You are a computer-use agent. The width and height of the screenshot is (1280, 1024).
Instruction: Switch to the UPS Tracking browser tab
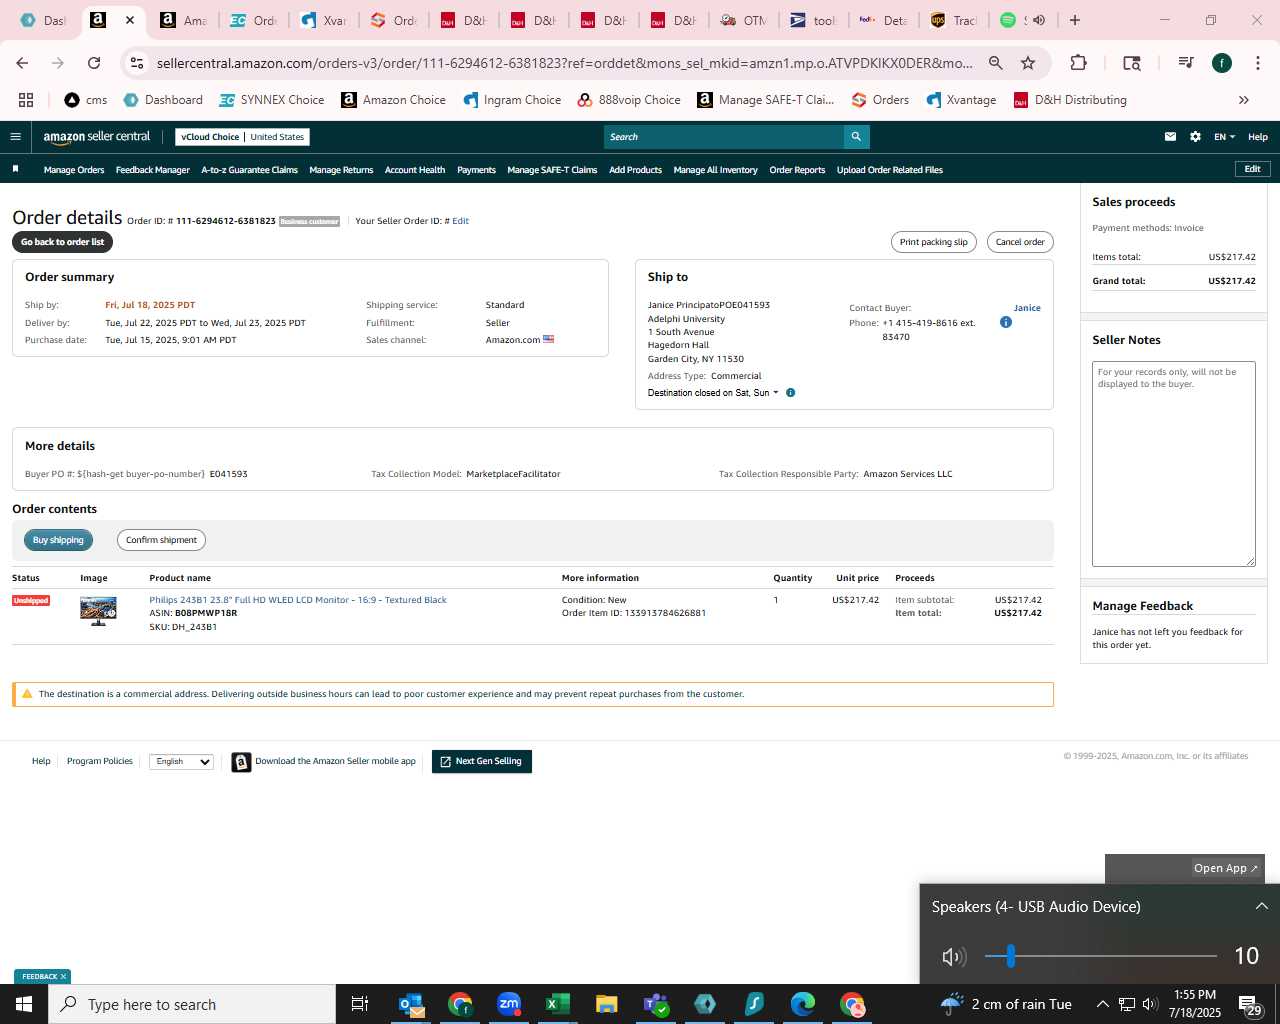(x=954, y=20)
